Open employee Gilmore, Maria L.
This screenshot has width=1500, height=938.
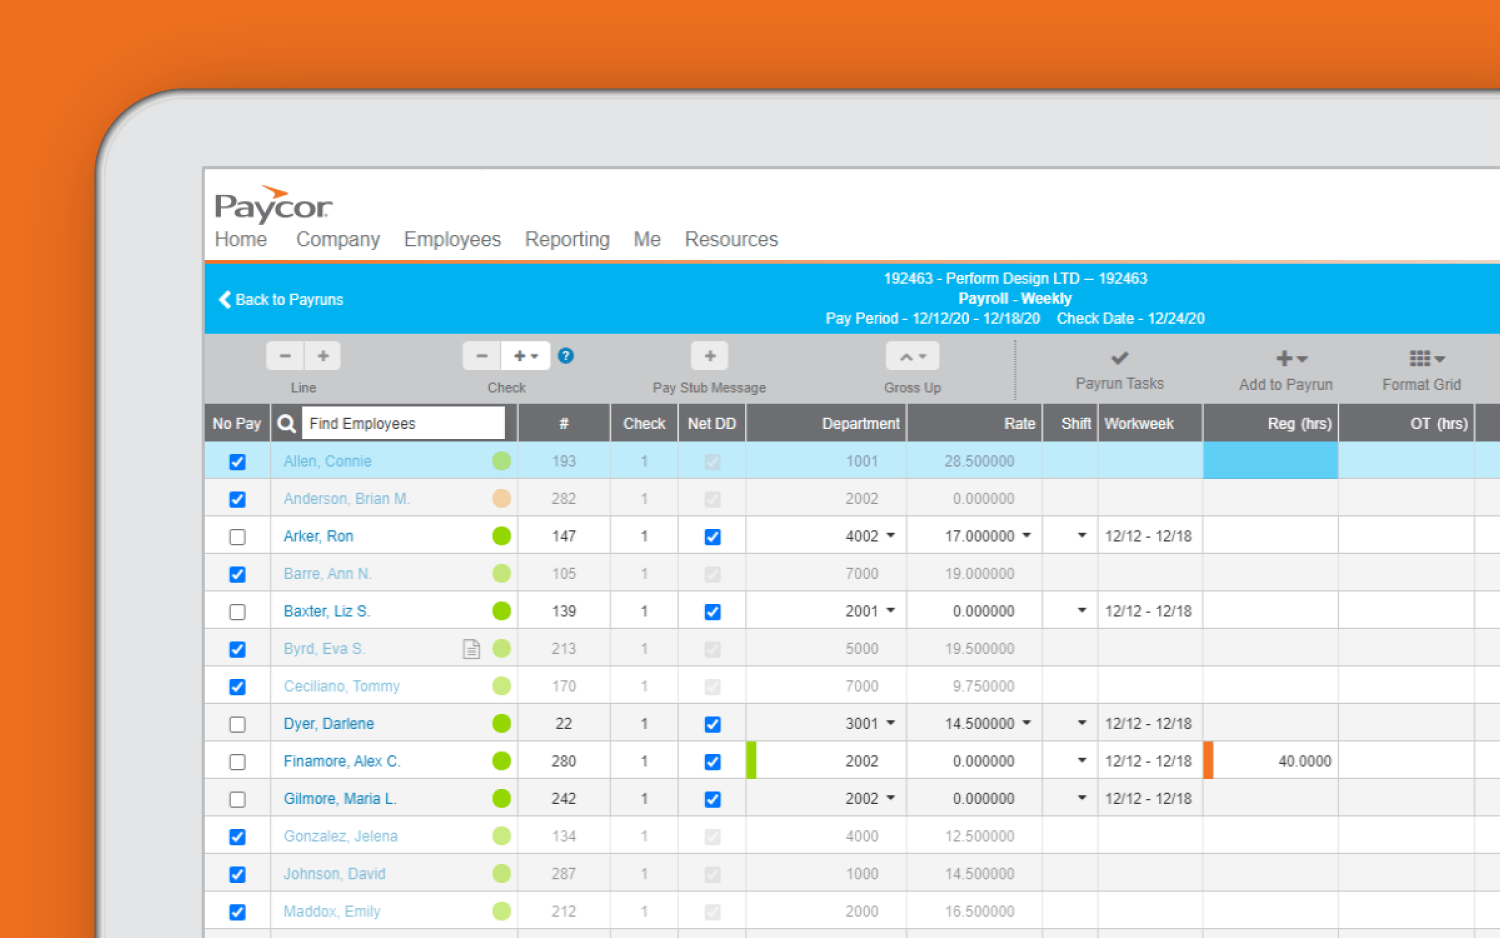click(340, 798)
